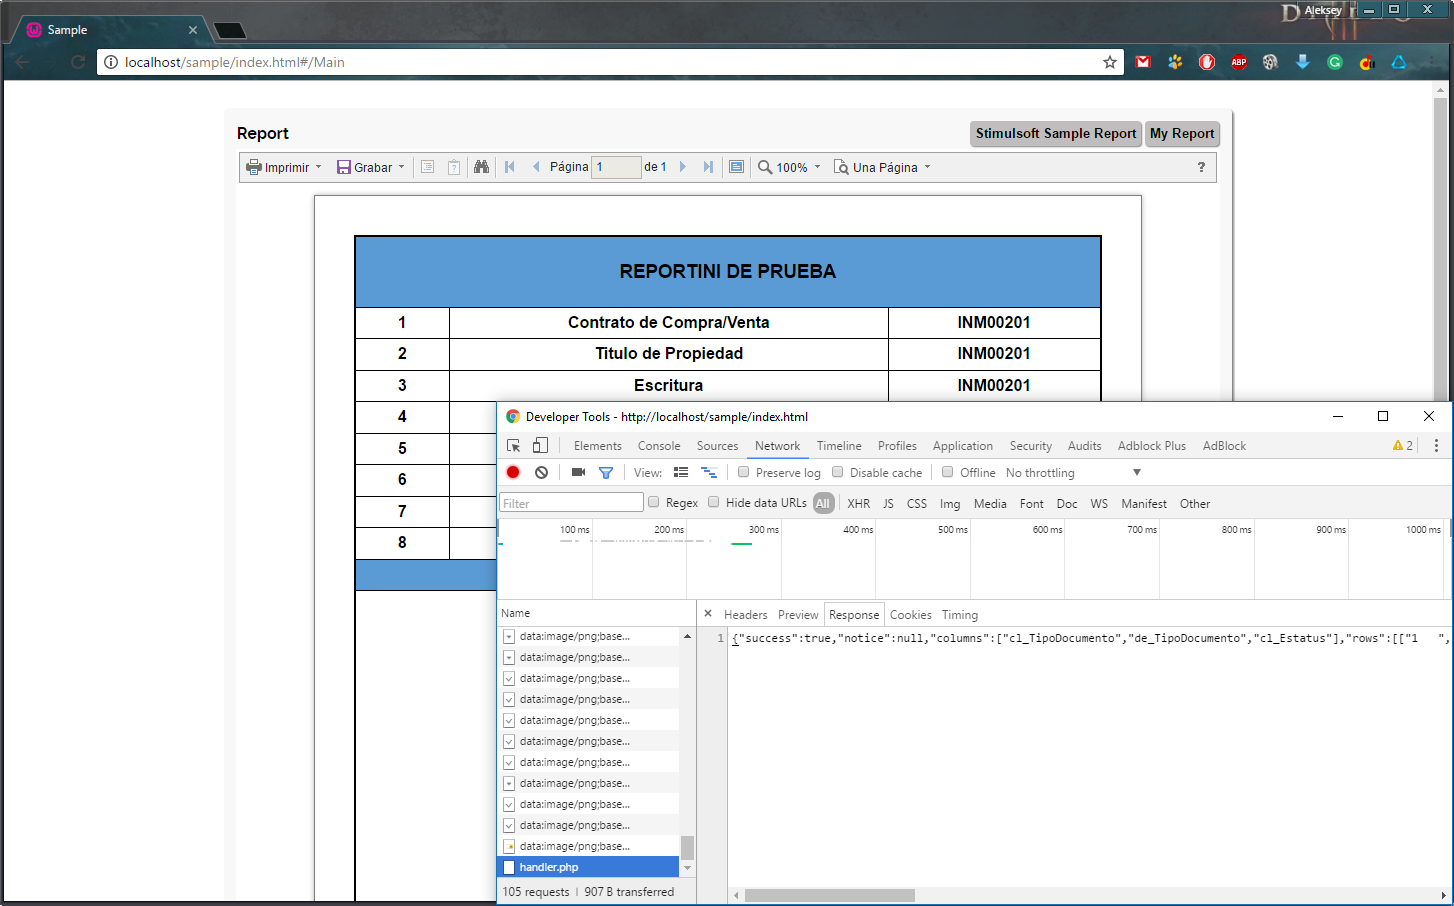Toggle the network filter funnel icon
Image resolution: width=1454 pixels, height=906 pixels.
[x=606, y=472]
